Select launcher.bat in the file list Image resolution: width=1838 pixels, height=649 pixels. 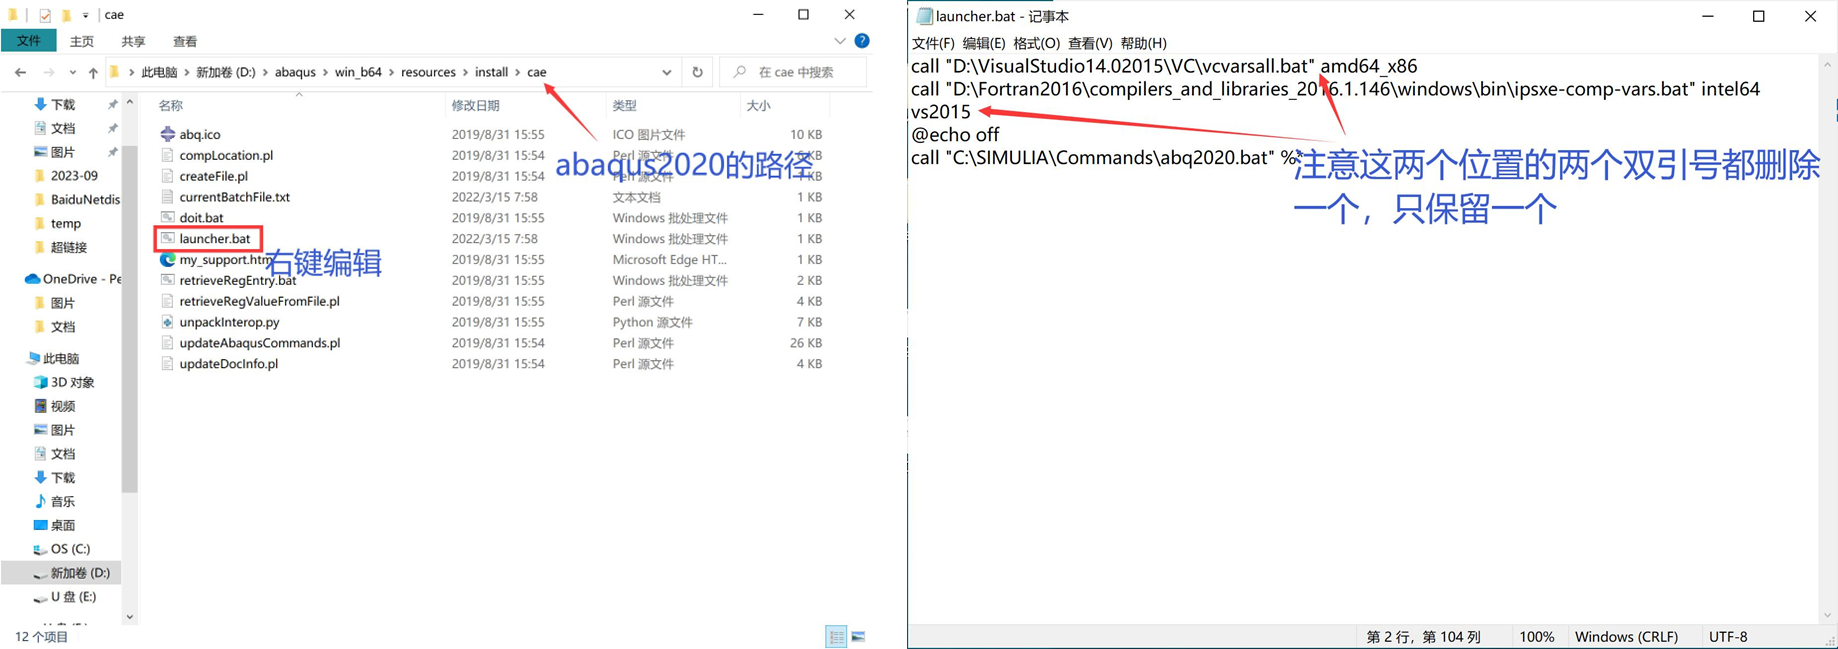[x=214, y=239]
